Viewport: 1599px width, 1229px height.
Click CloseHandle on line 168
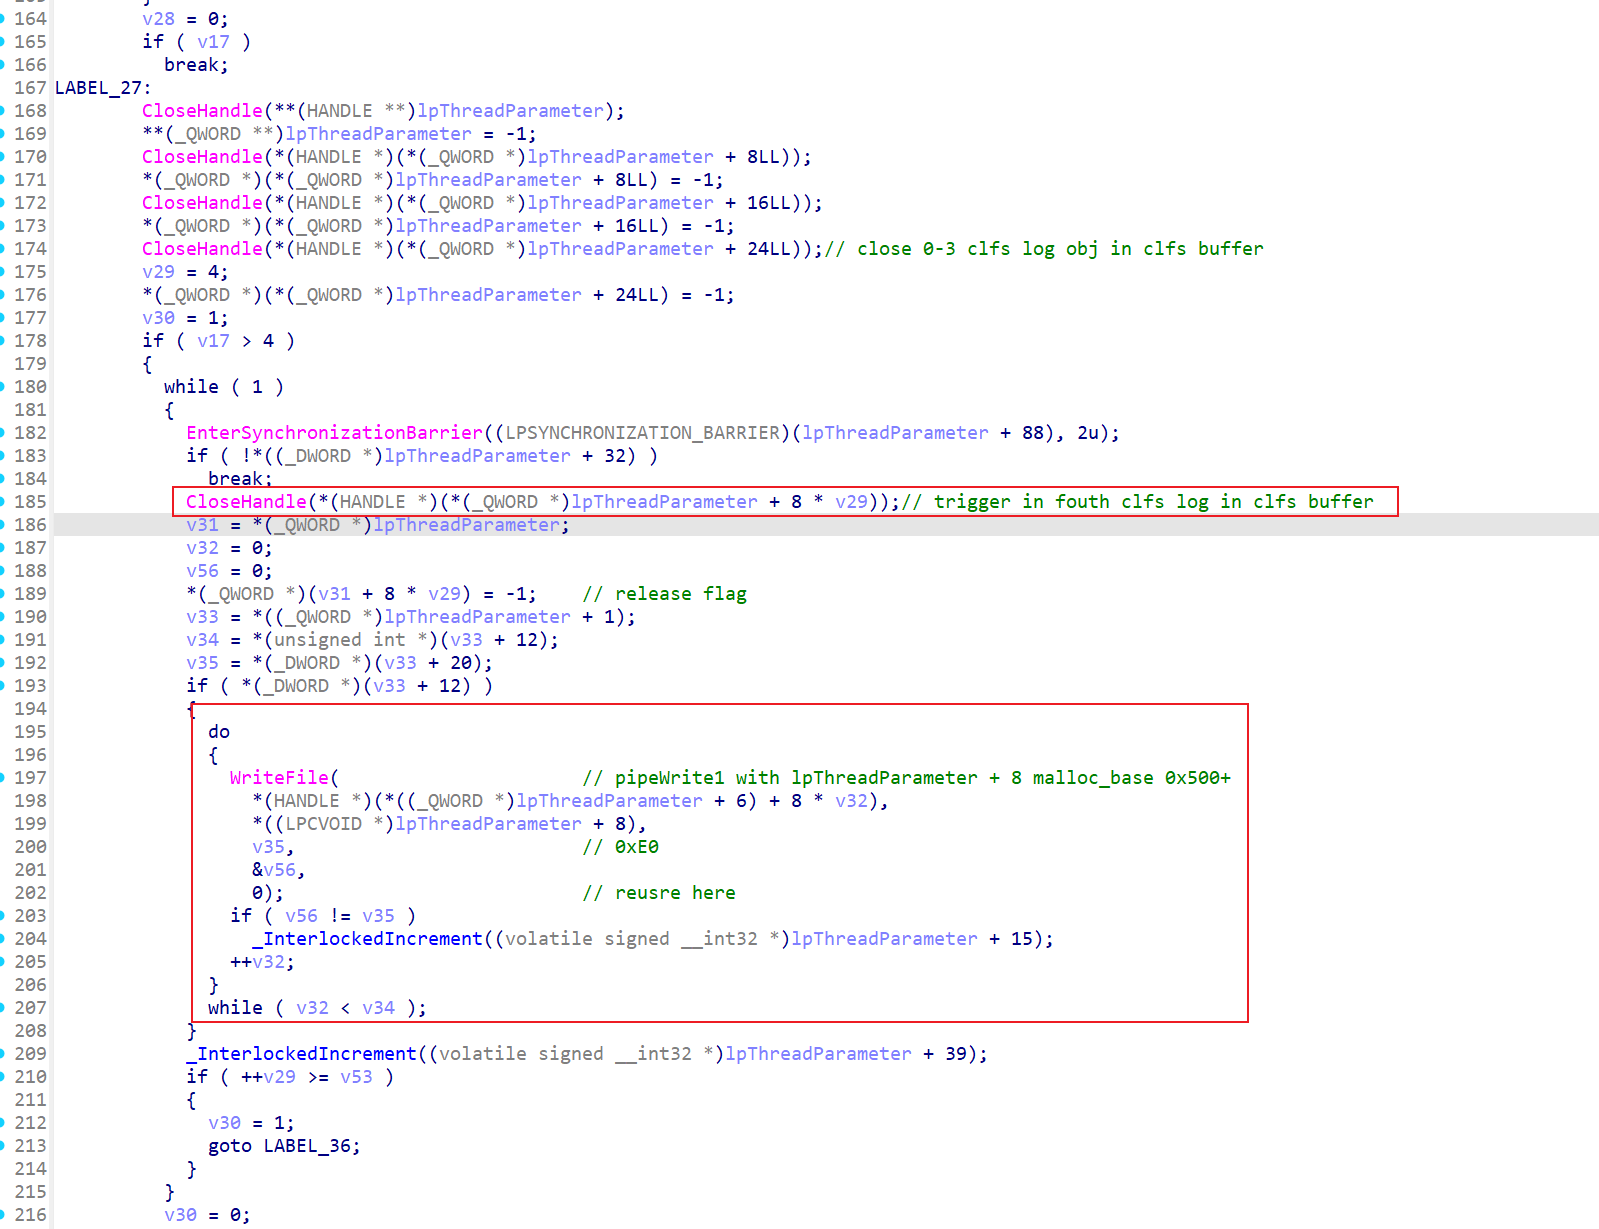(x=202, y=111)
